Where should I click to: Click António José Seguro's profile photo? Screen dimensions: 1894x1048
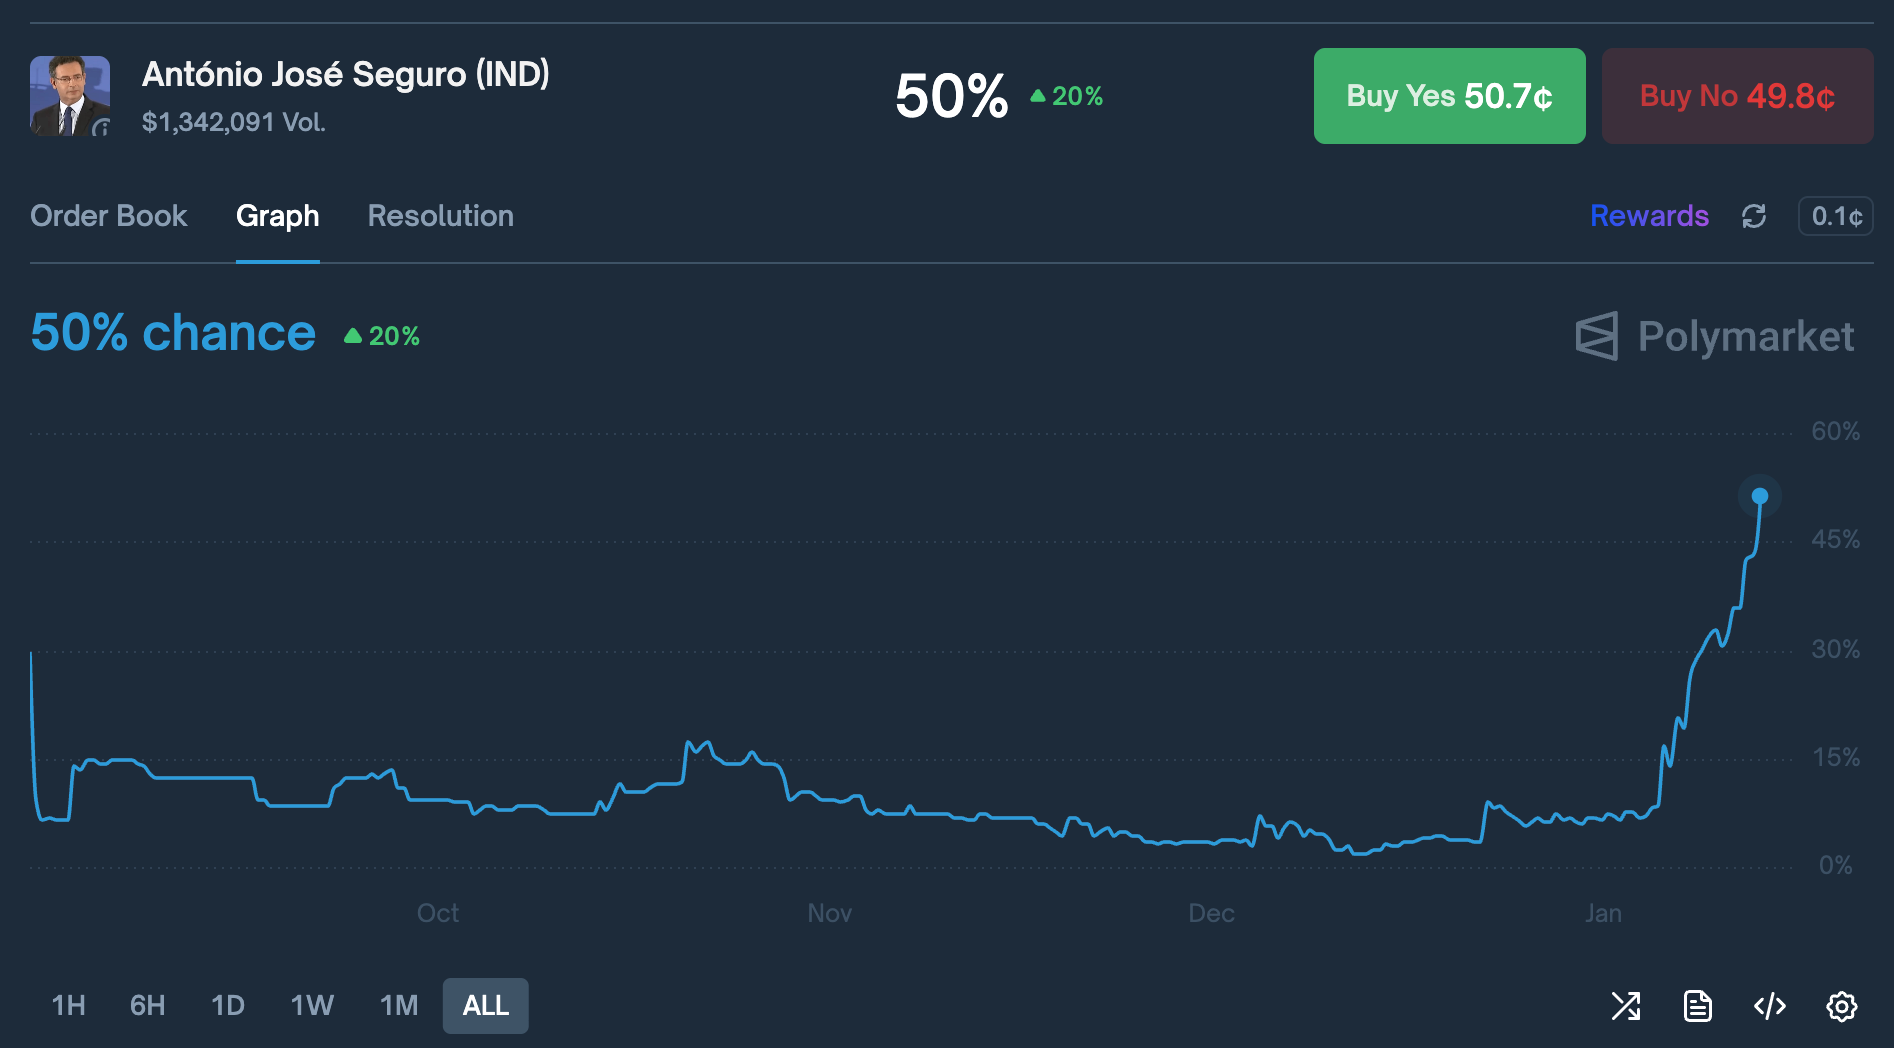pyautogui.click(x=70, y=96)
